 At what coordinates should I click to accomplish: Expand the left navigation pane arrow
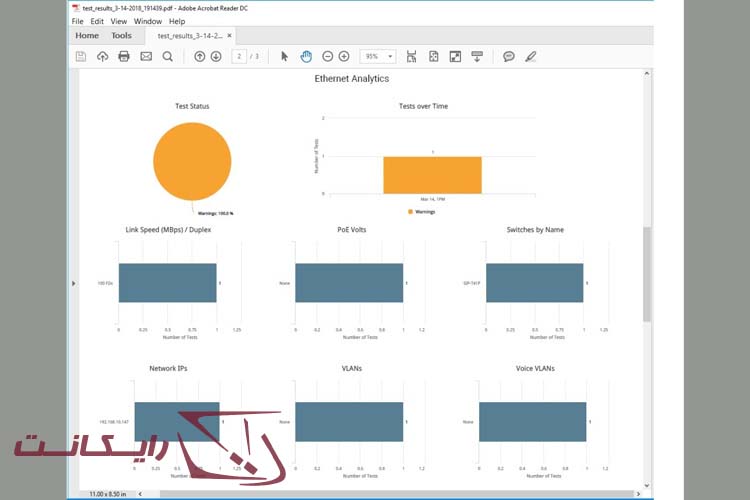click(73, 284)
